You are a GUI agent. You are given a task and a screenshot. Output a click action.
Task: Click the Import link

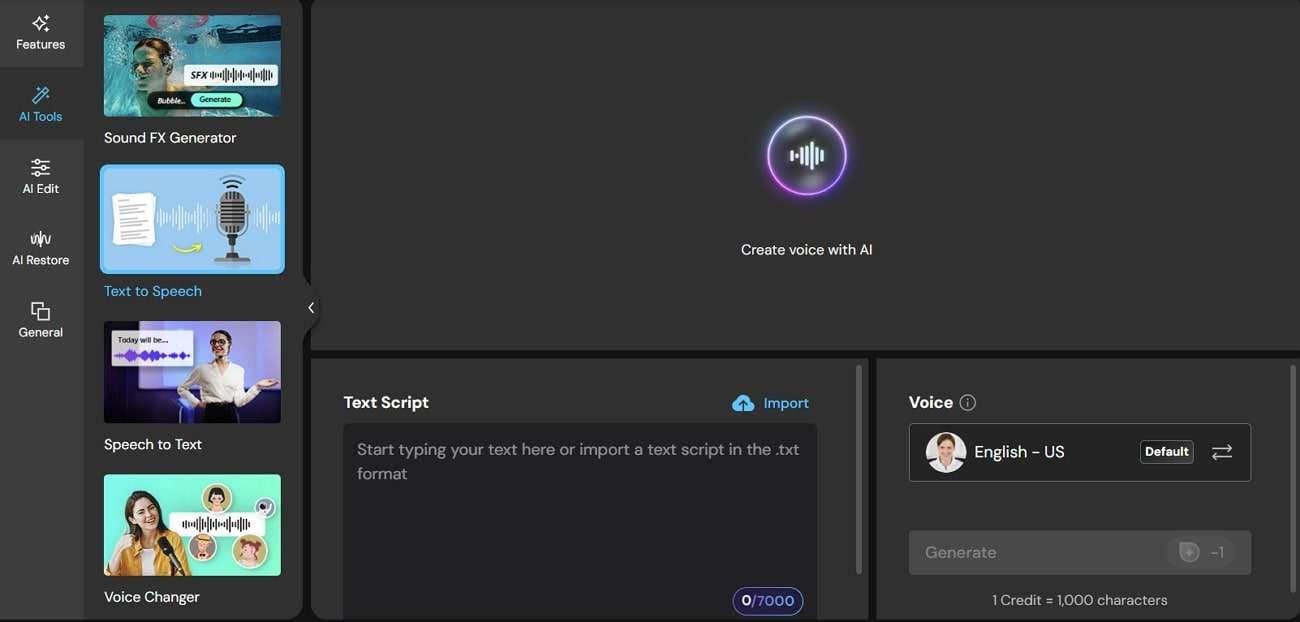point(786,403)
